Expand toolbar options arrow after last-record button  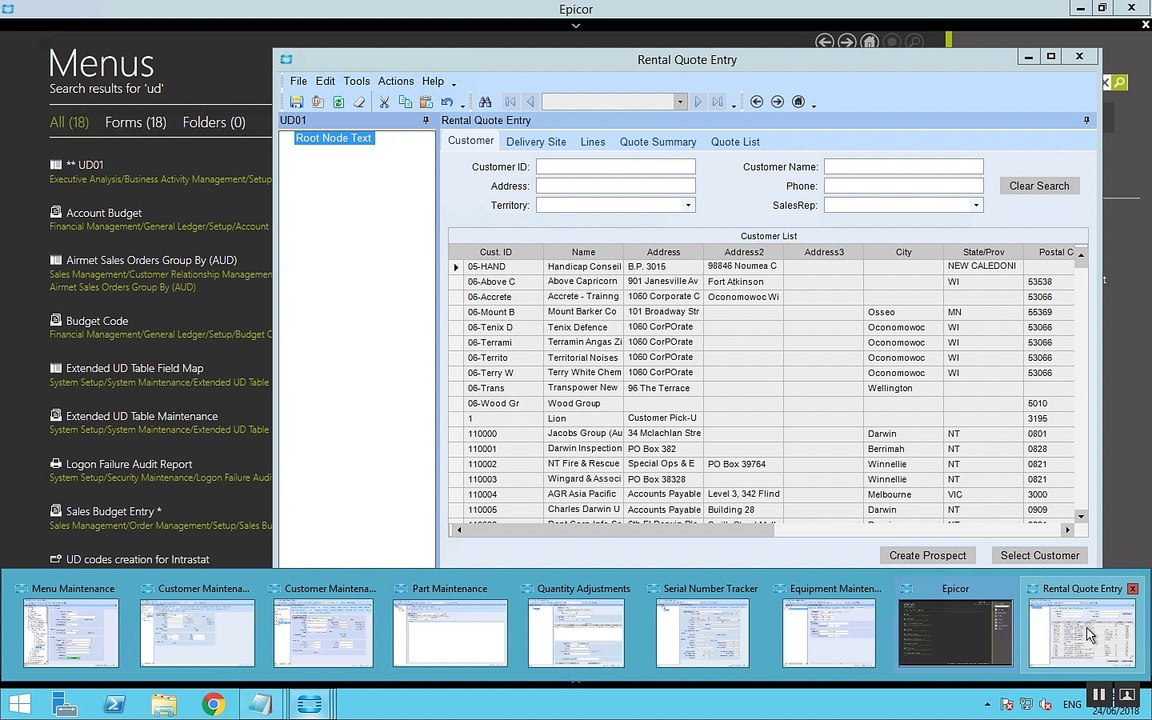click(734, 105)
